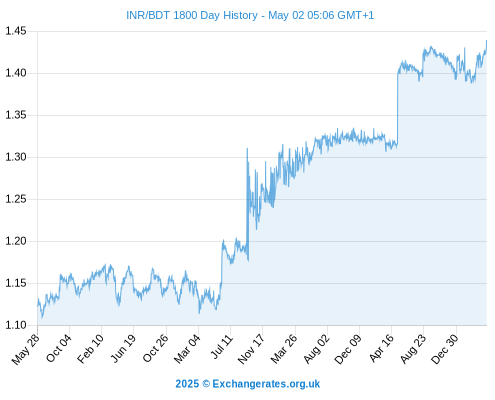Click the chart title INR/BDT 1800 Day History
Viewport: 495px width, 400px height.
coord(192,15)
